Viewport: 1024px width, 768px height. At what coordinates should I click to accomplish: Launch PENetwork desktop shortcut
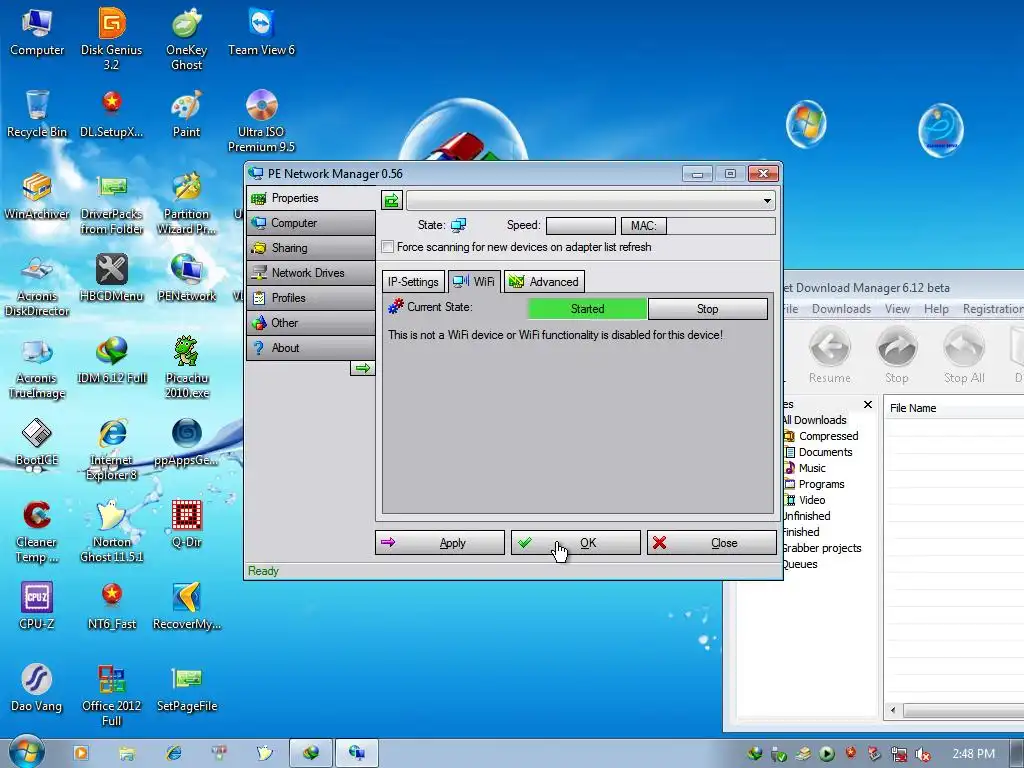point(186,278)
